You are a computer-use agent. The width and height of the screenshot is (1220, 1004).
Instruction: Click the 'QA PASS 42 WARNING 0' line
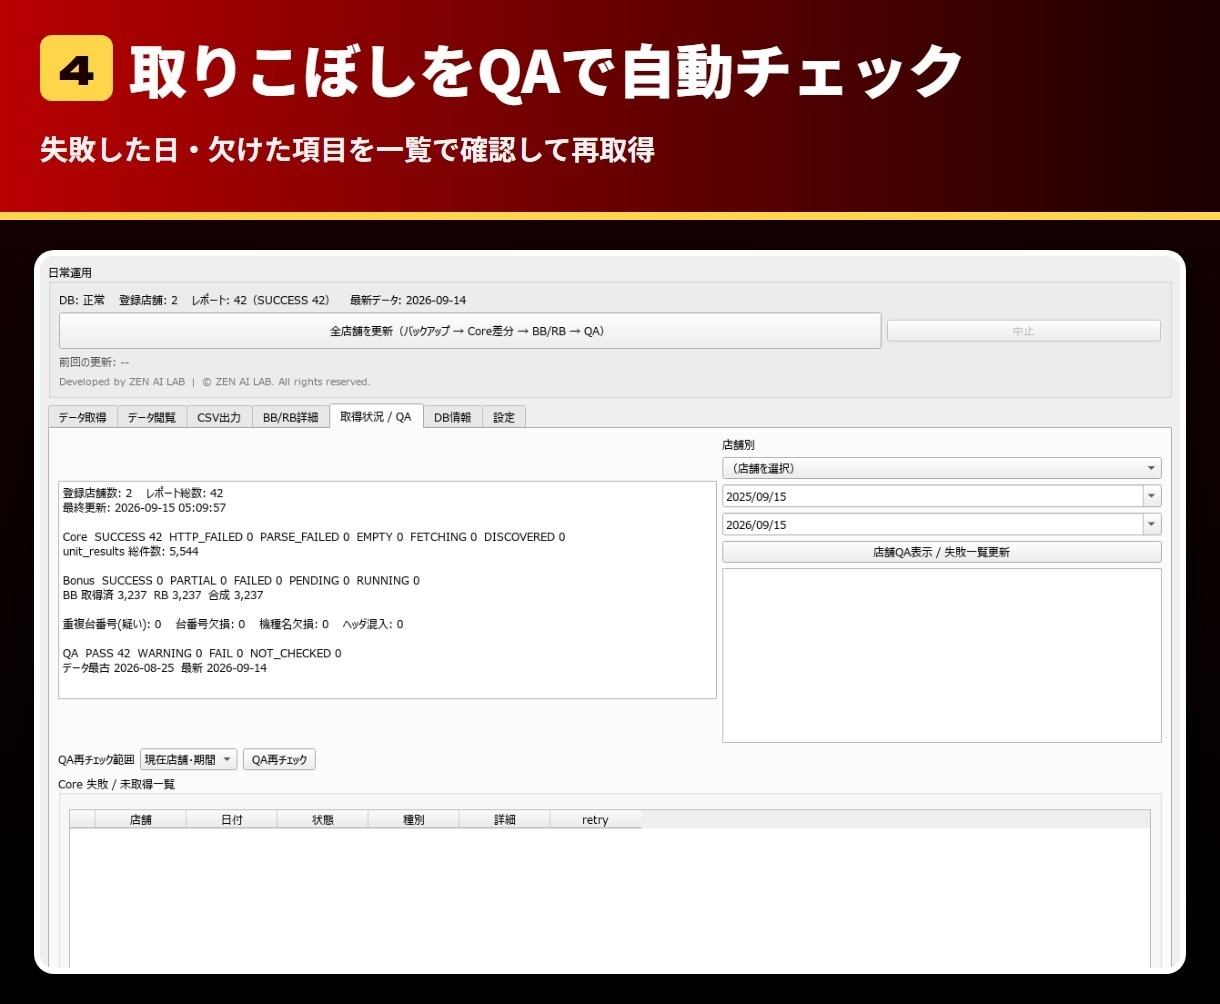[202, 653]
